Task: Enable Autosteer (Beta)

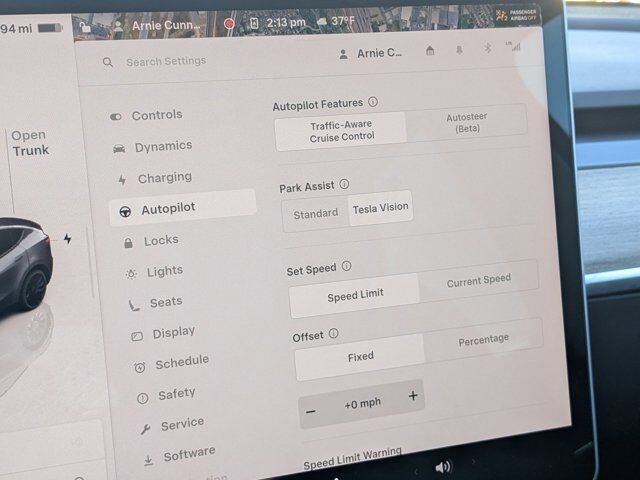Action: [466, 123]
